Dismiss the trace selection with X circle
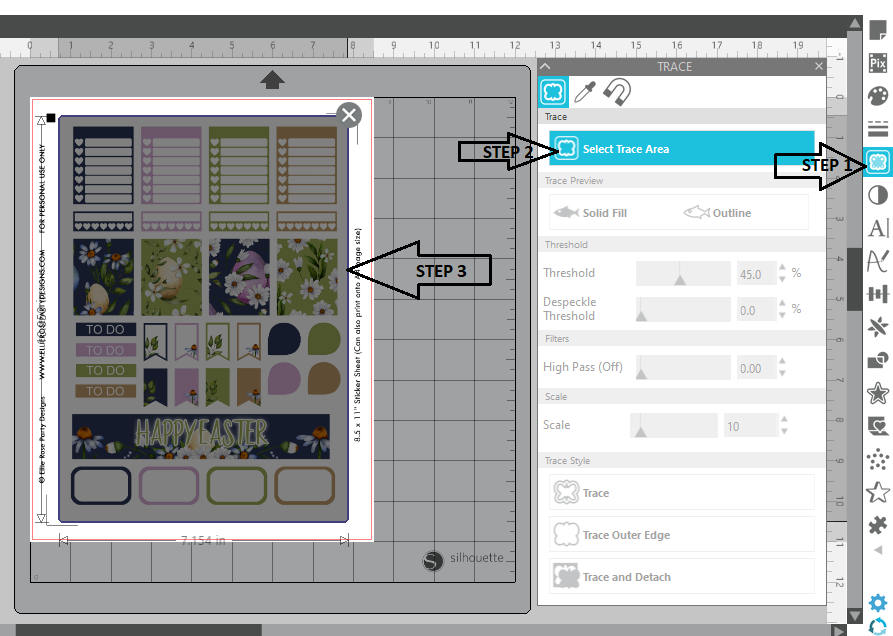Image resolution: width=893 pixels, height=636 pixels. (349, 115)
